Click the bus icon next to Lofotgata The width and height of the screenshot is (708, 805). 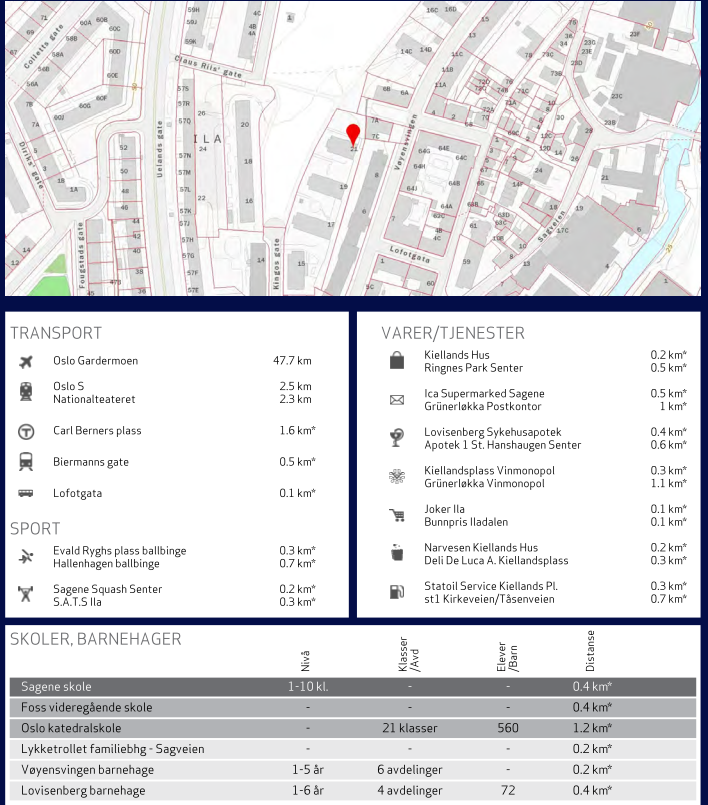coord(26,493)
